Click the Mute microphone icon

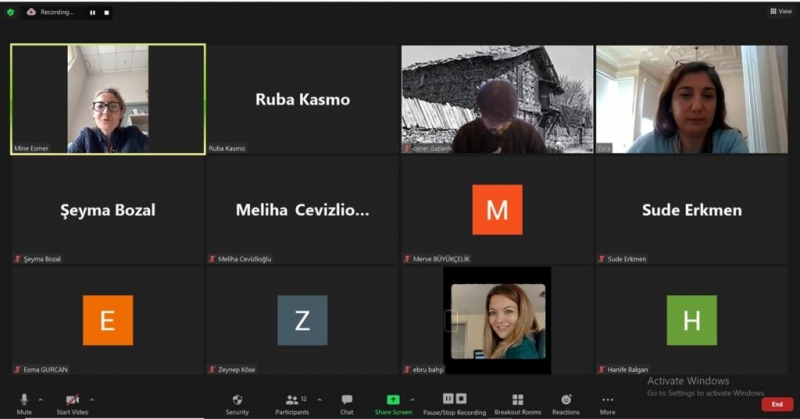(24, 399)
